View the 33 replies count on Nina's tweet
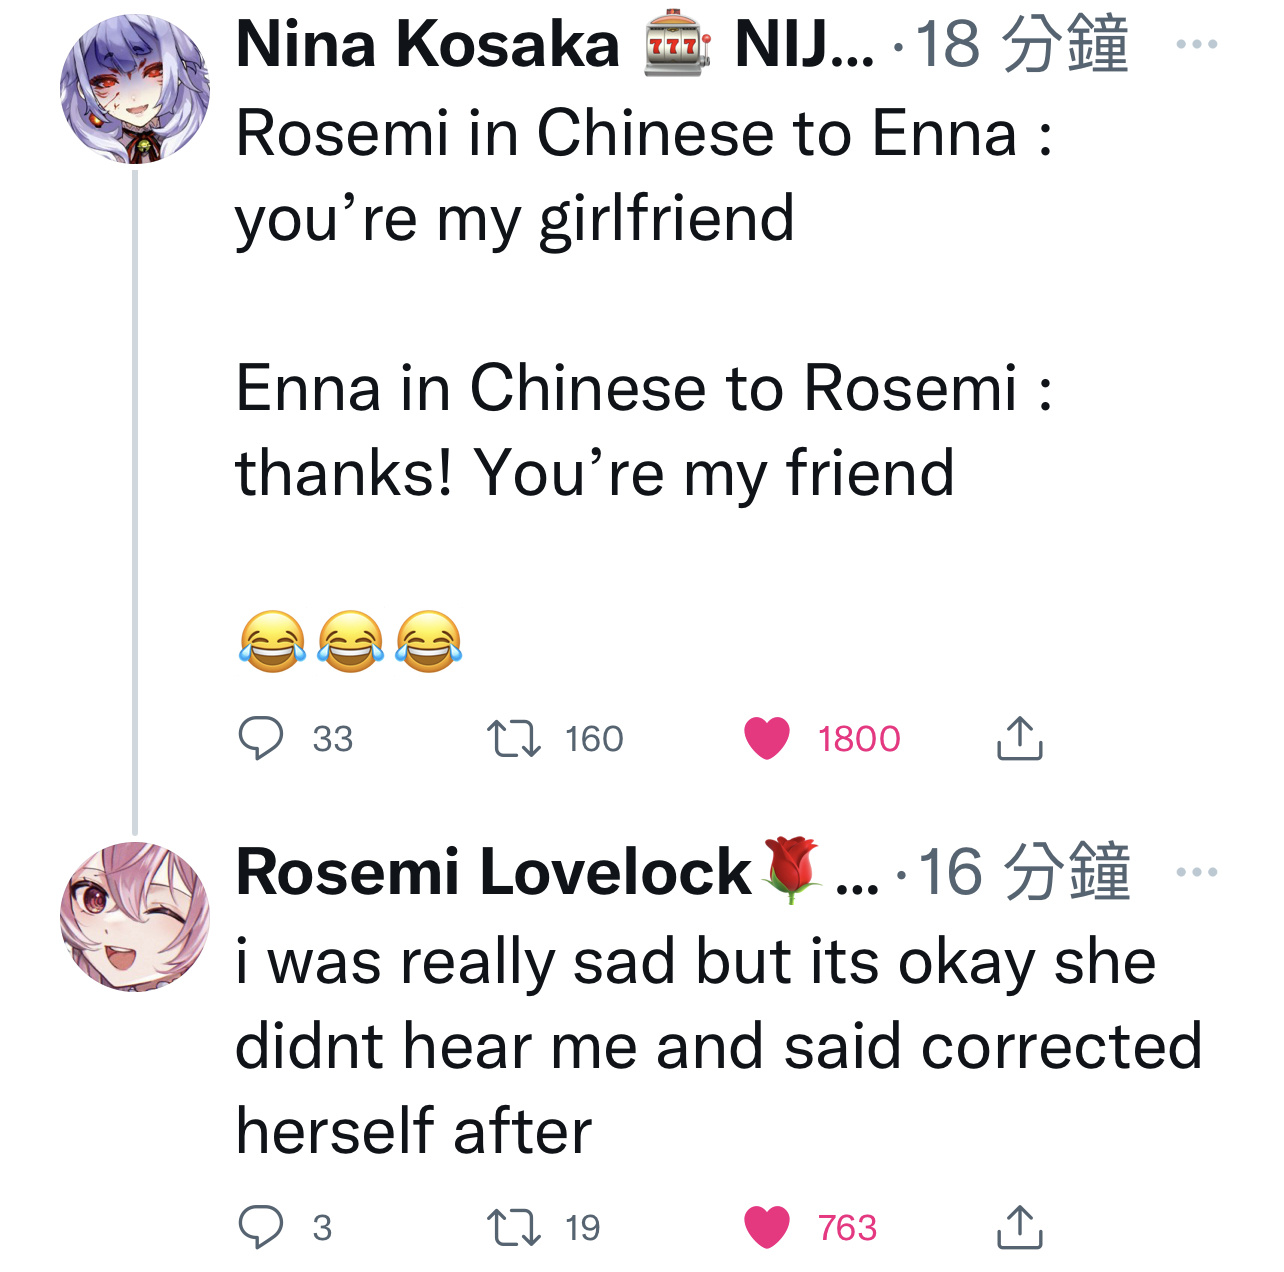 pos(332,739)
